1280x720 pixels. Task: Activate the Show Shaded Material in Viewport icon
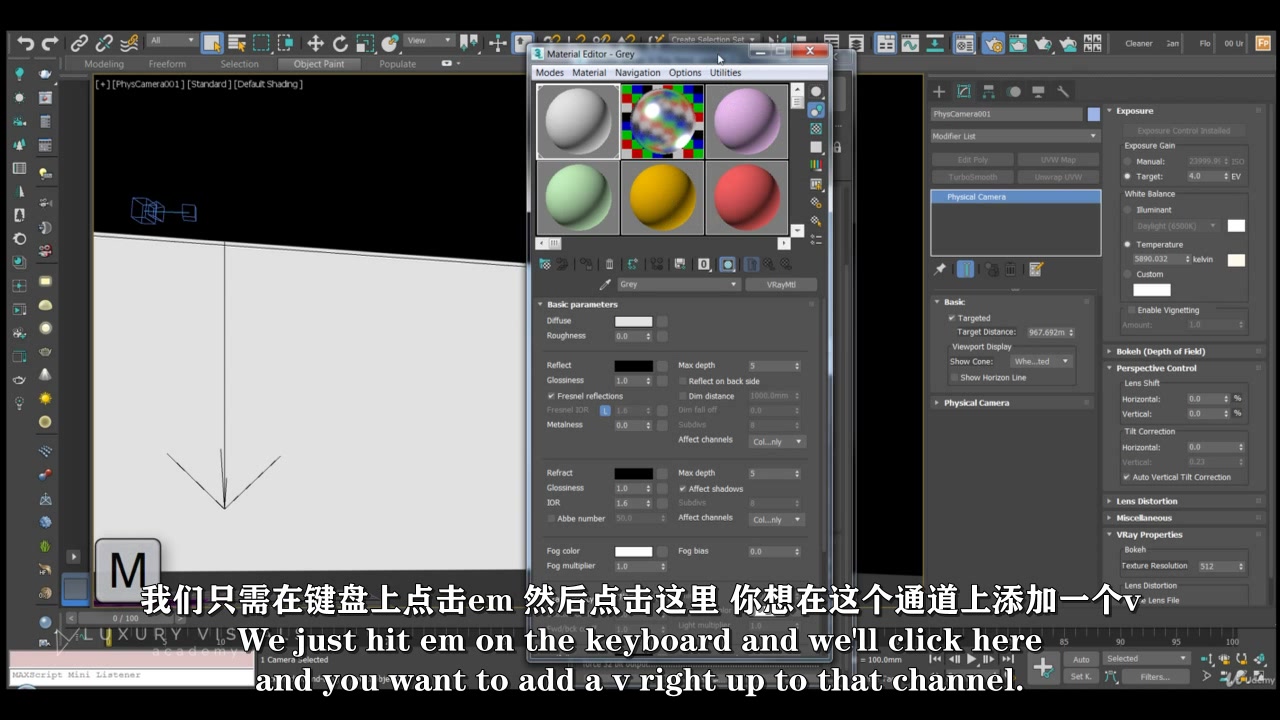click(725, 263)
